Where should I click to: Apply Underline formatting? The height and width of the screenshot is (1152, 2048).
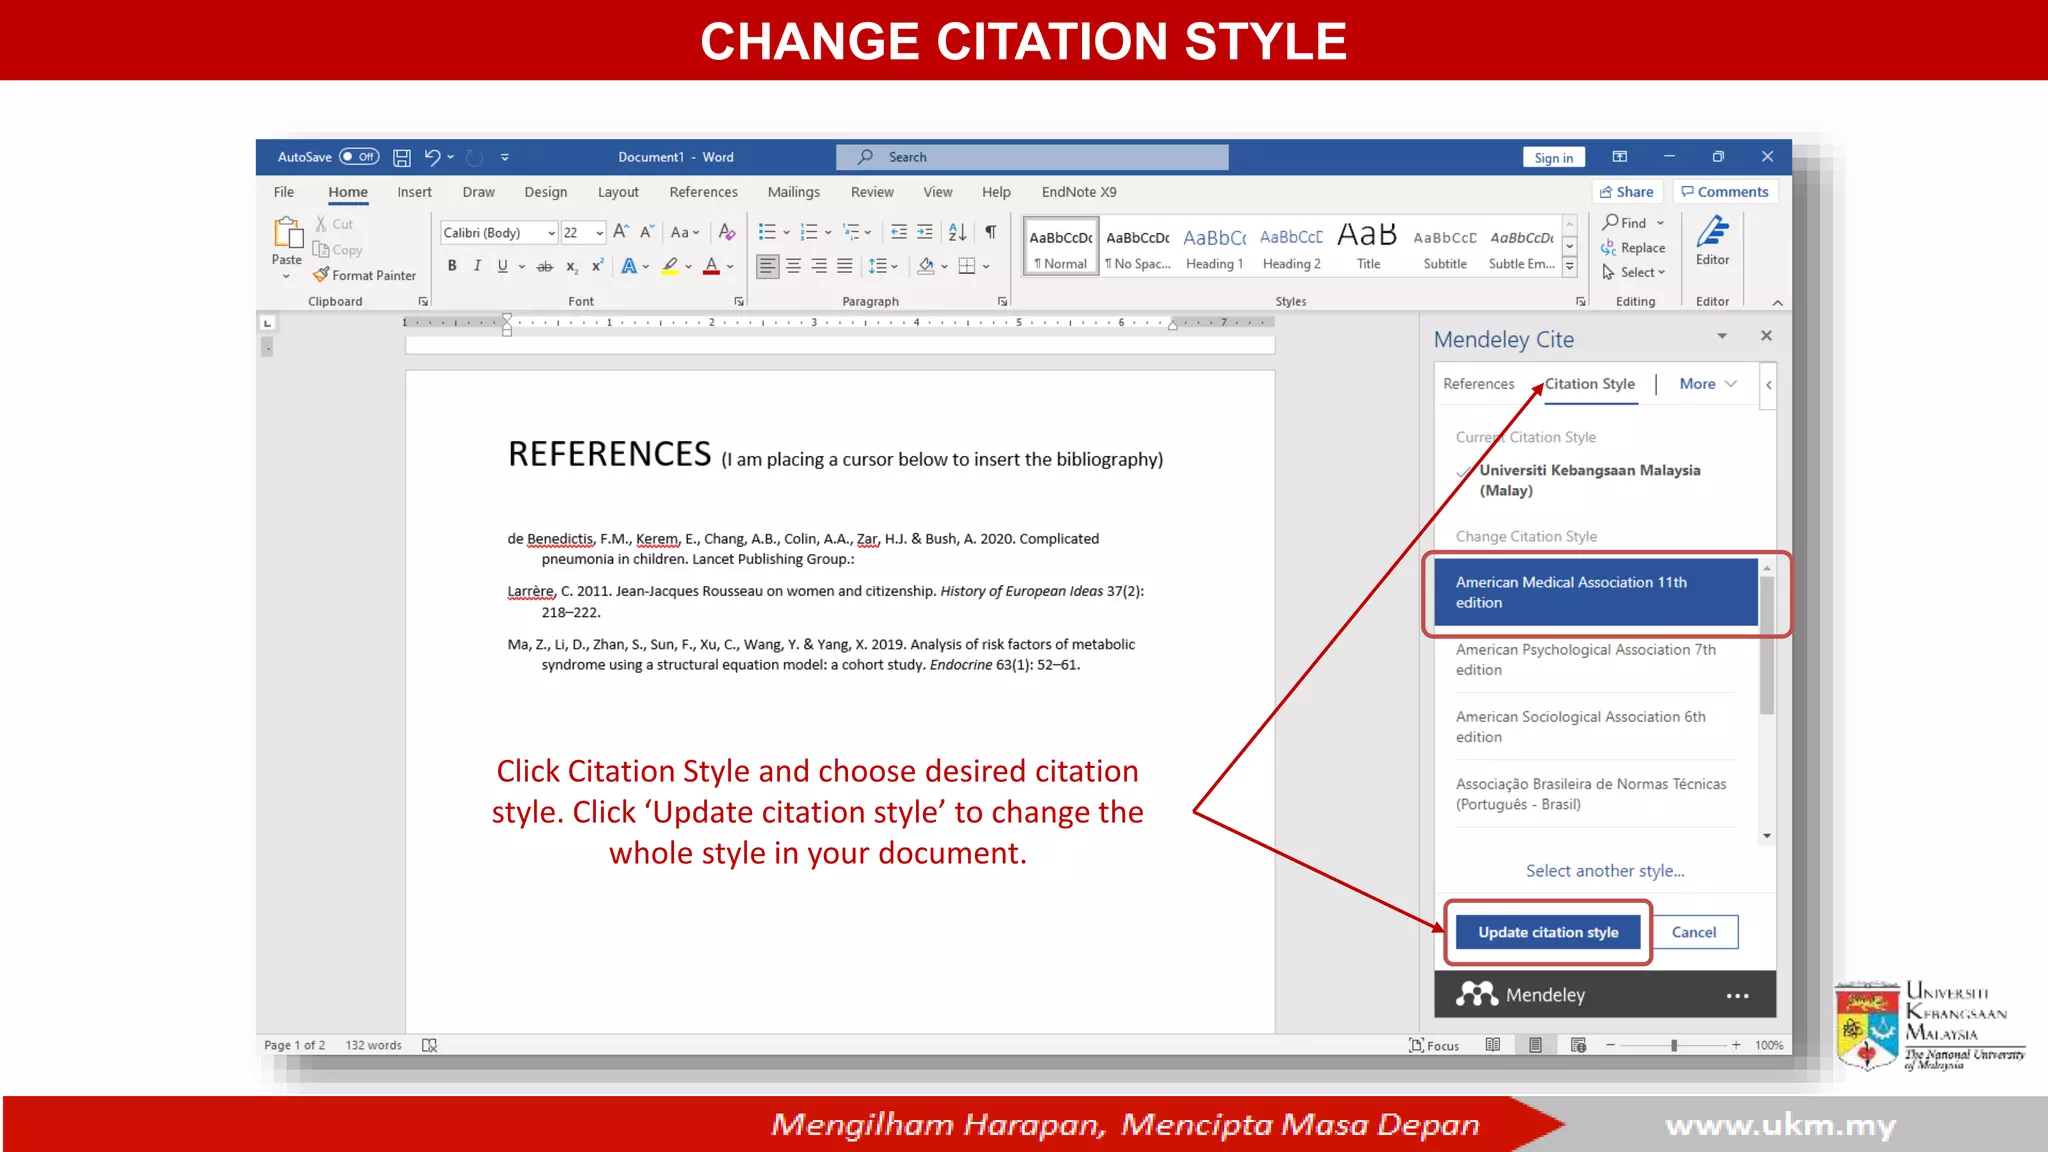coord(502,266)
